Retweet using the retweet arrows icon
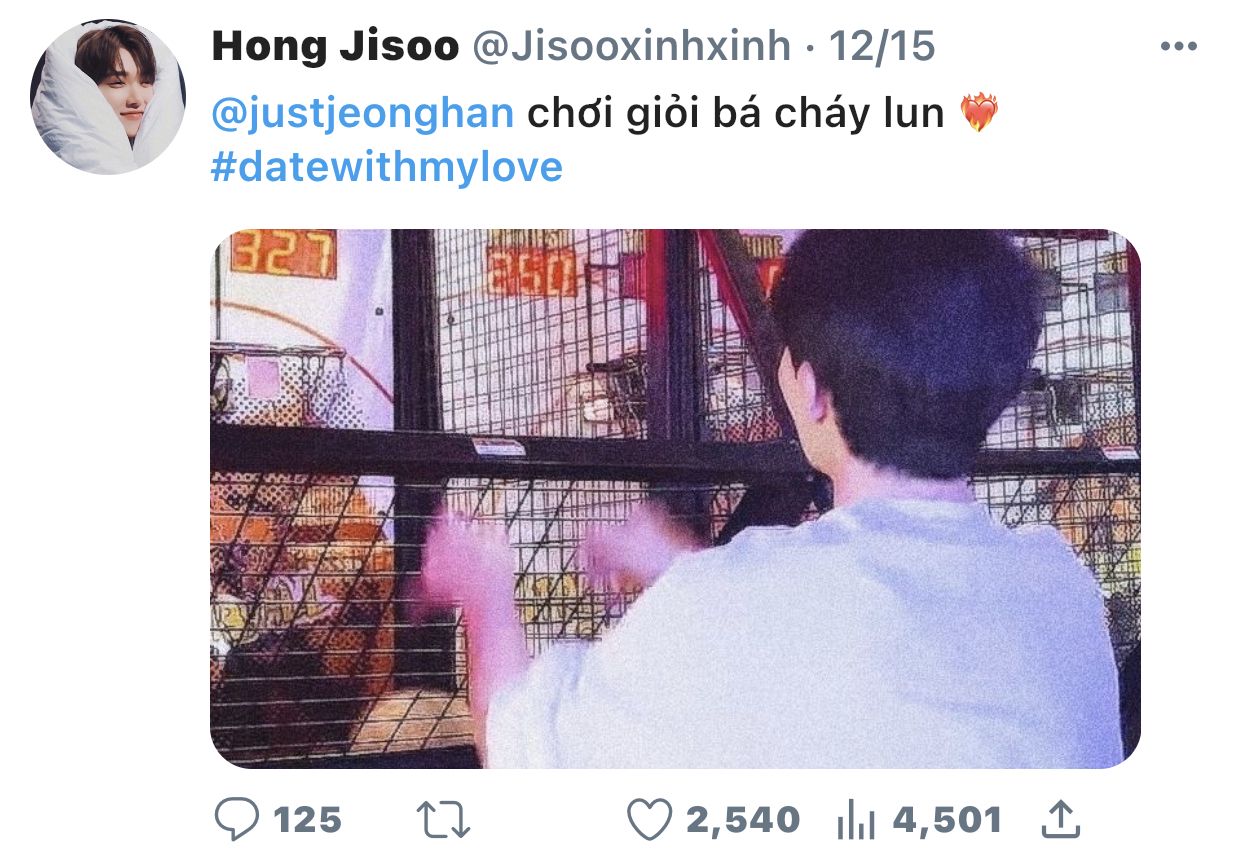Viewport: 1242px width, 866px height. tap(443, 821)
